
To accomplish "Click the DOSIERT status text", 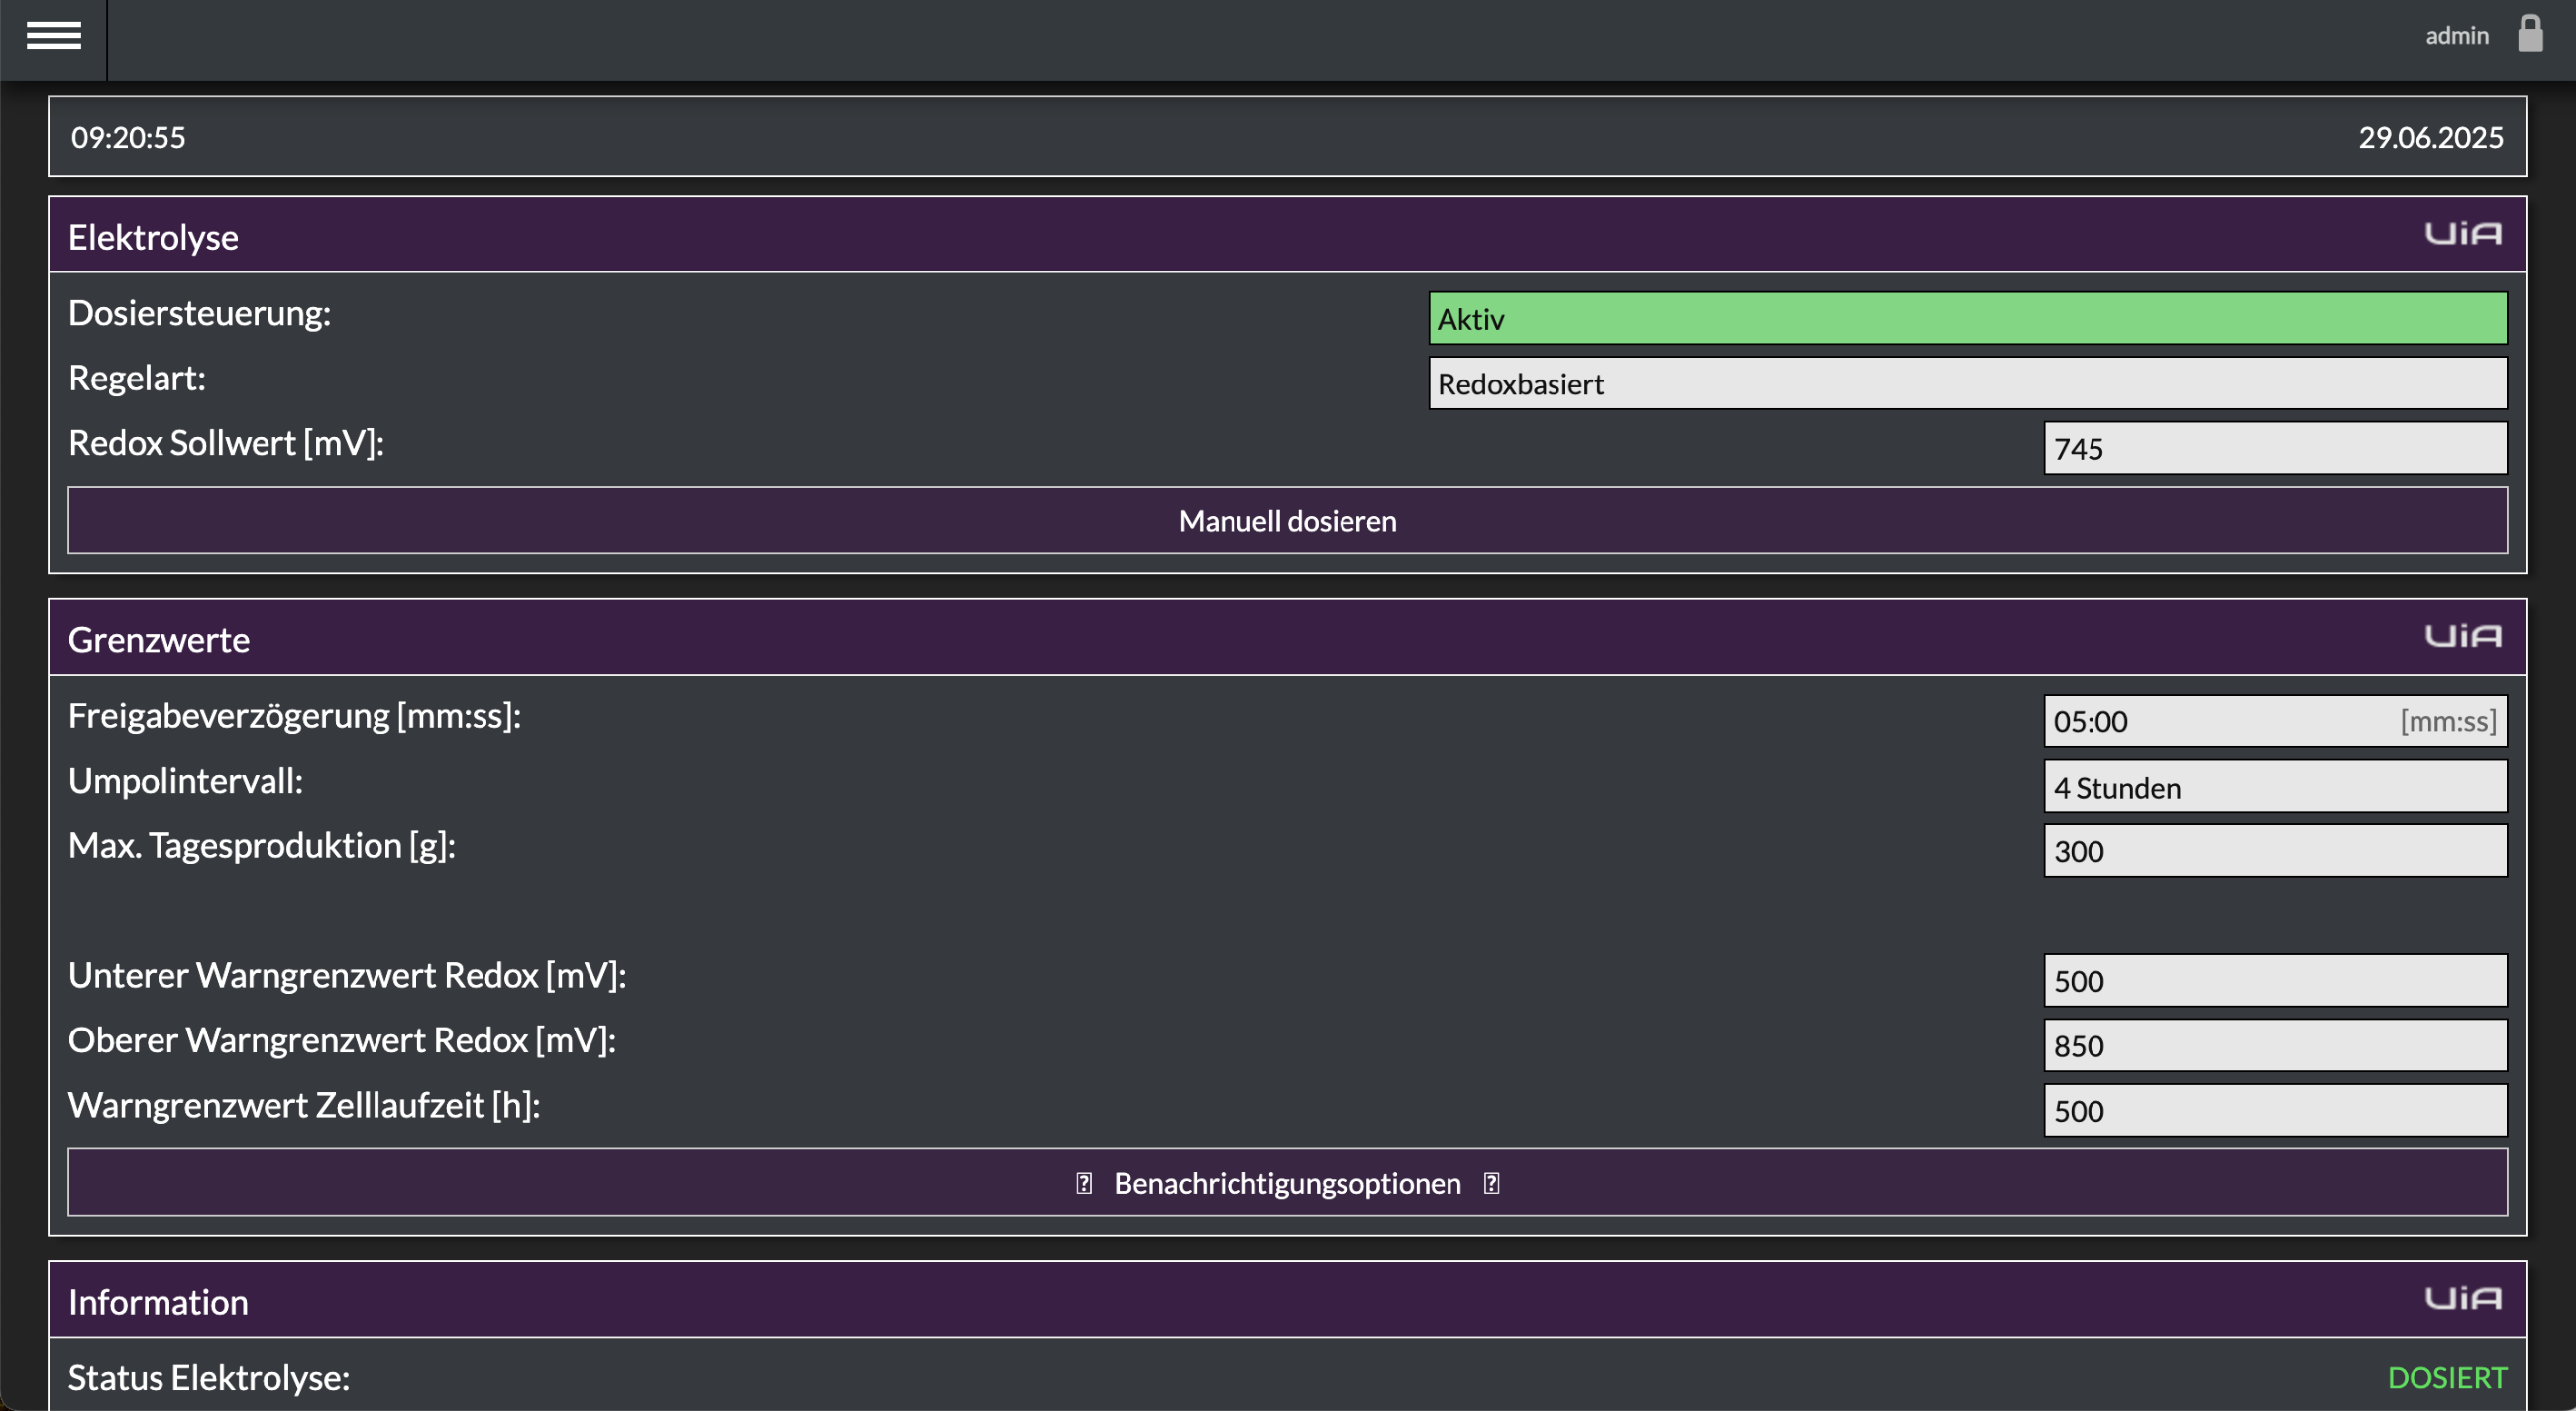I will (2447, 1378).
